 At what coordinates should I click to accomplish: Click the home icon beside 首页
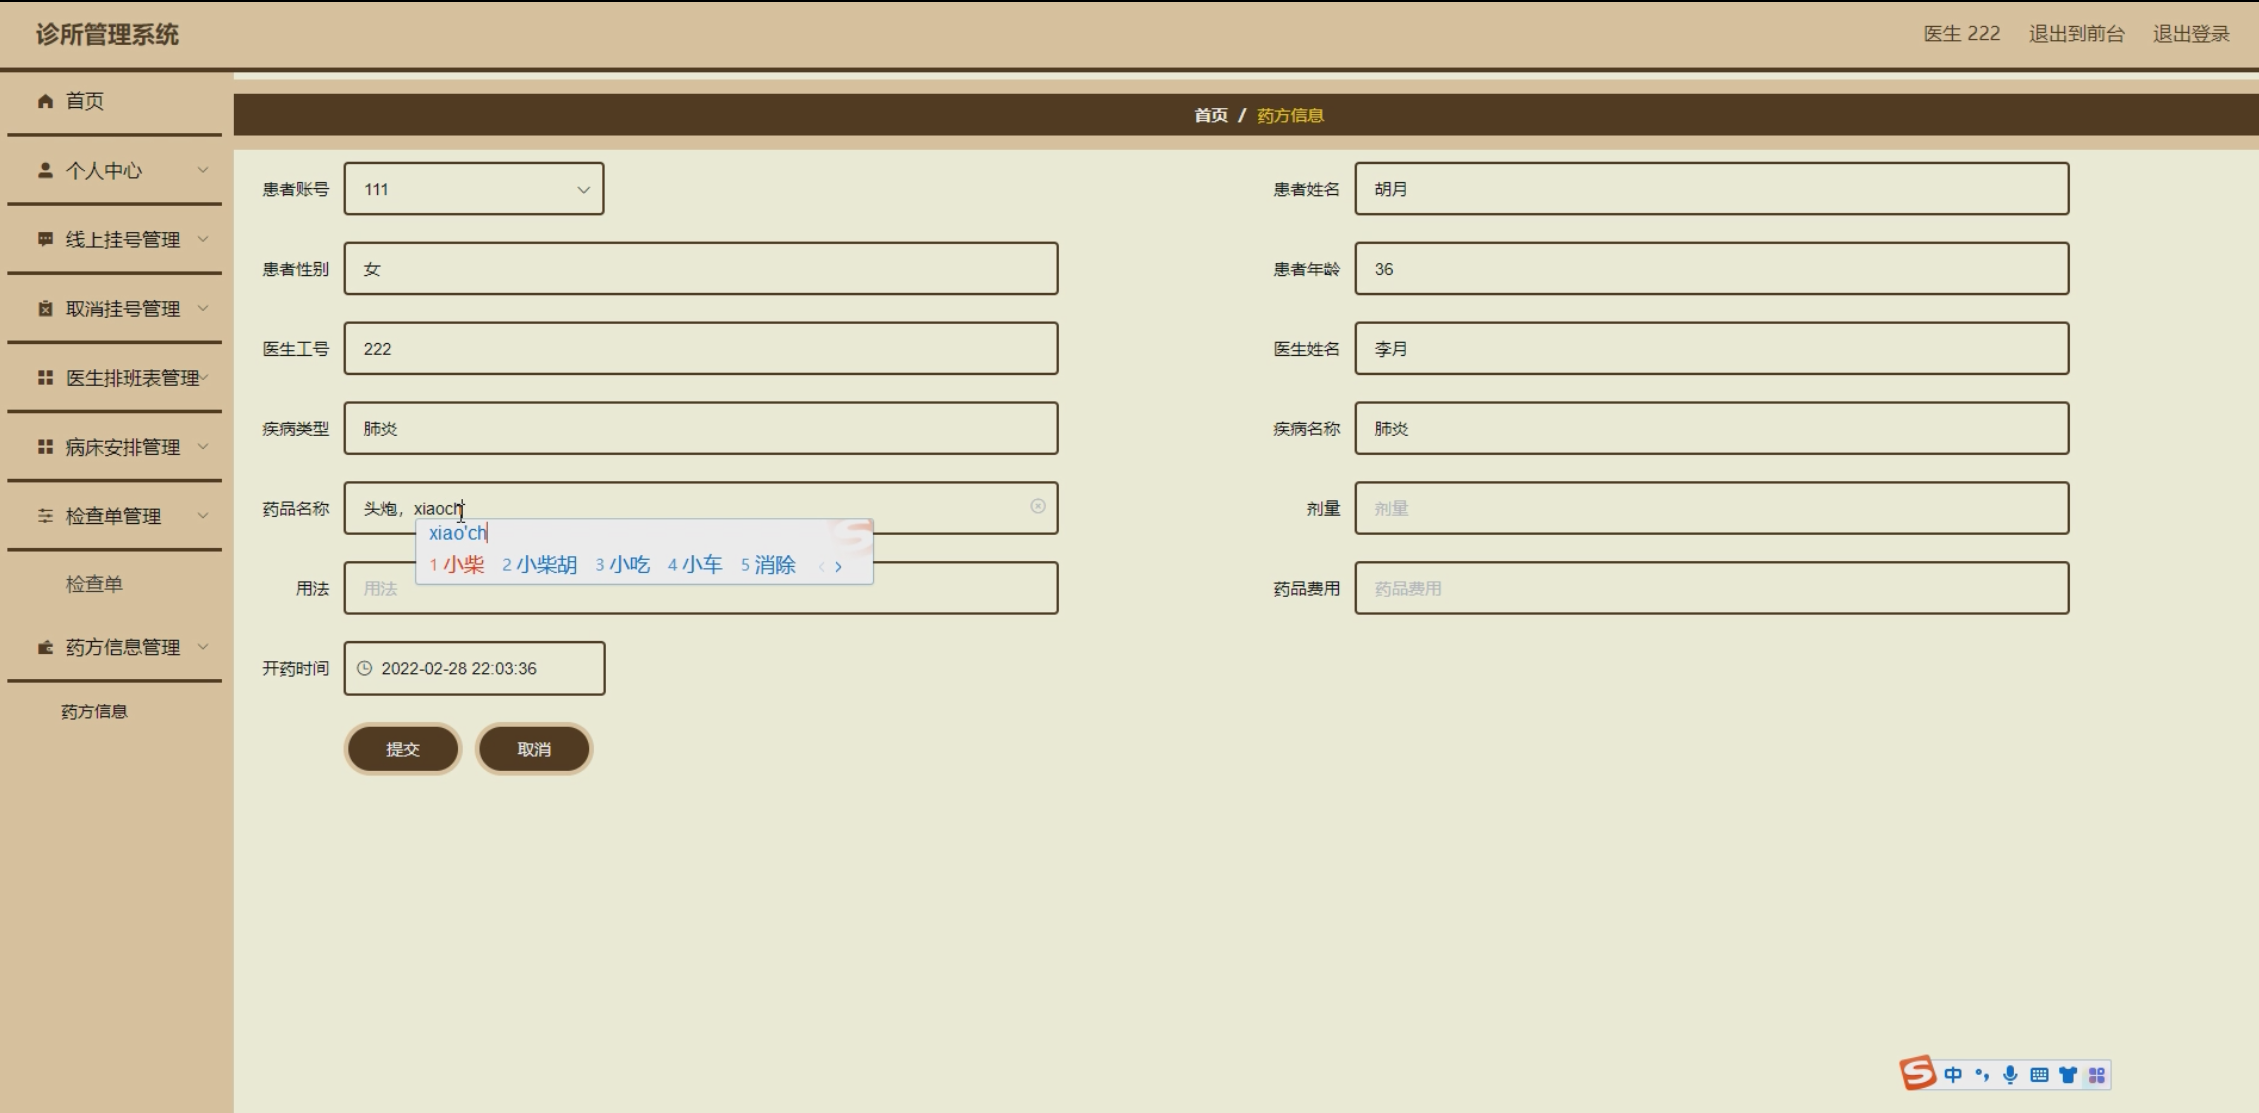point(45,101)
